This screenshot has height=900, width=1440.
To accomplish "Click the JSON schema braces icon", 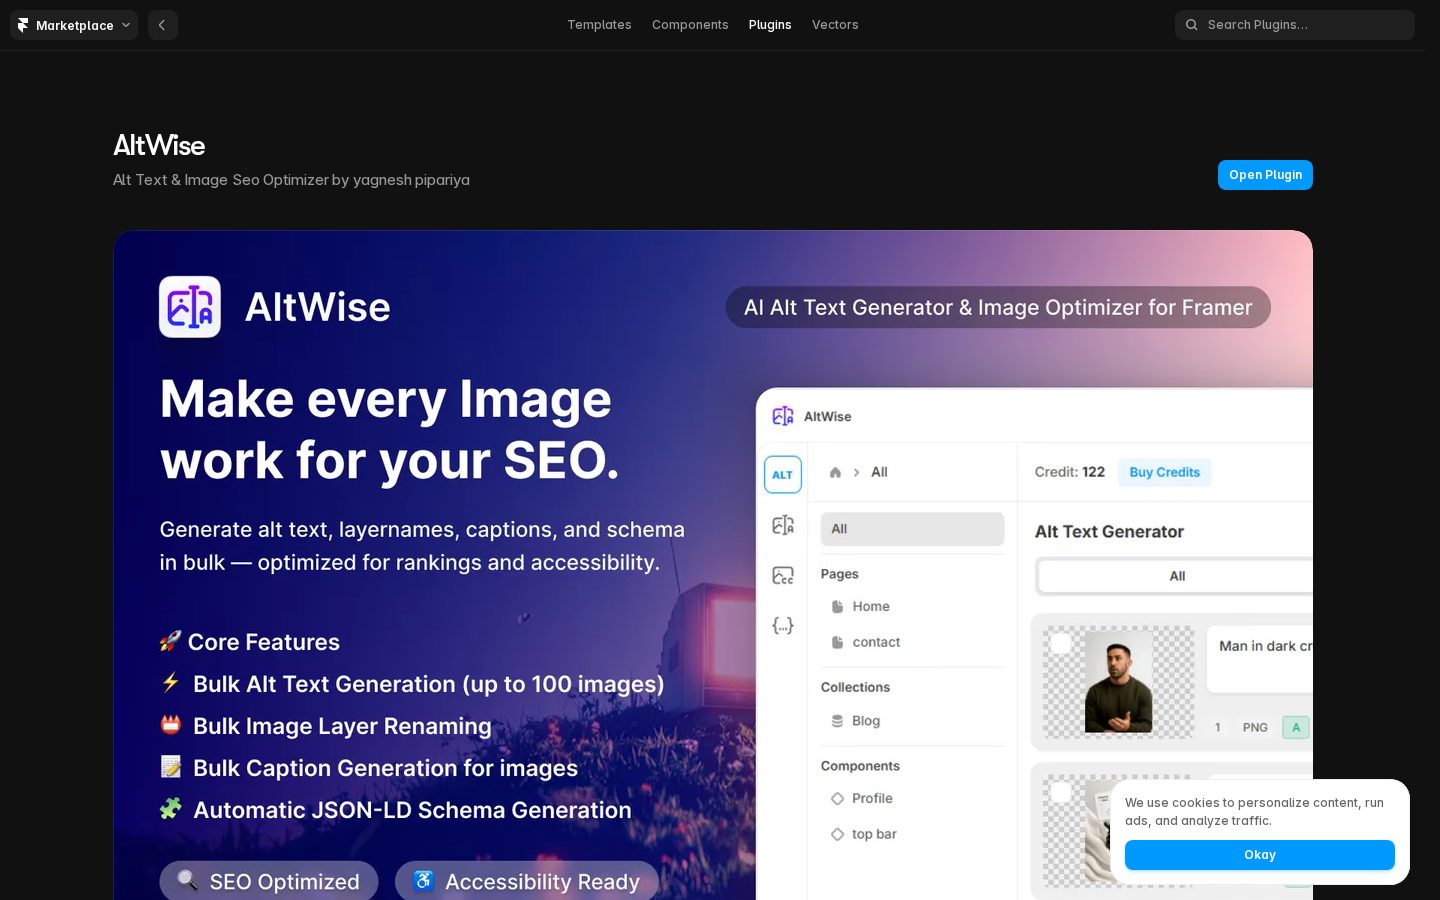I will (x=783, y=626).
